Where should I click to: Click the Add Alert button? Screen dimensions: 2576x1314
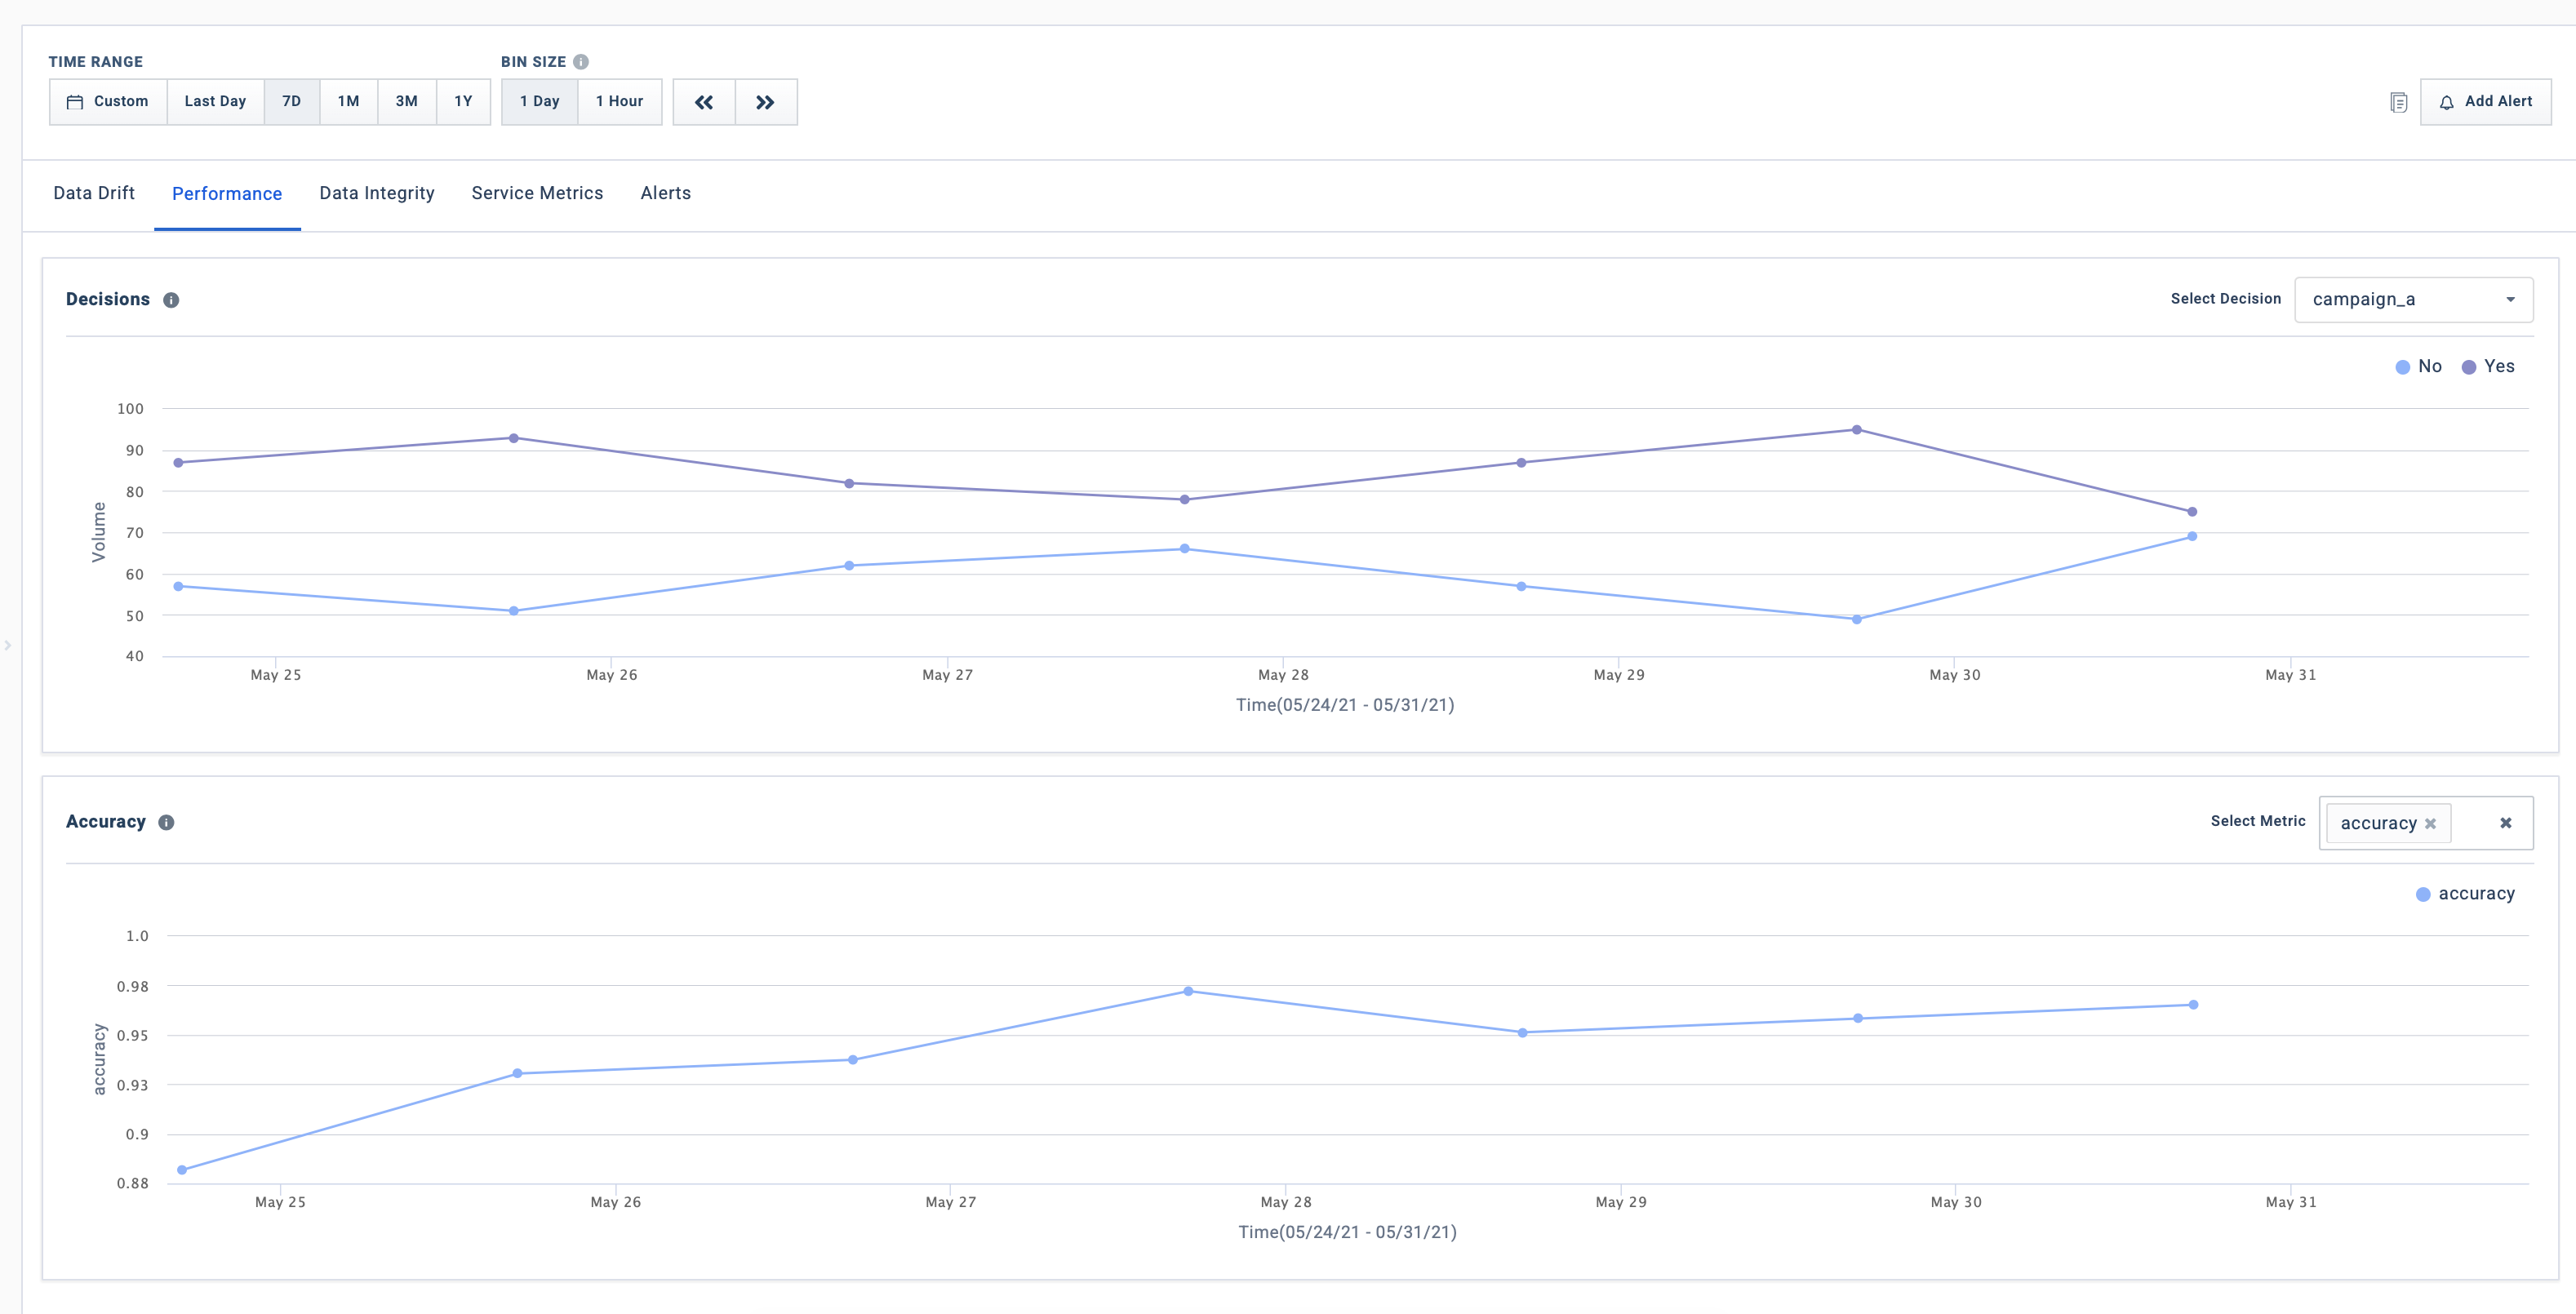click(2485, 102)
